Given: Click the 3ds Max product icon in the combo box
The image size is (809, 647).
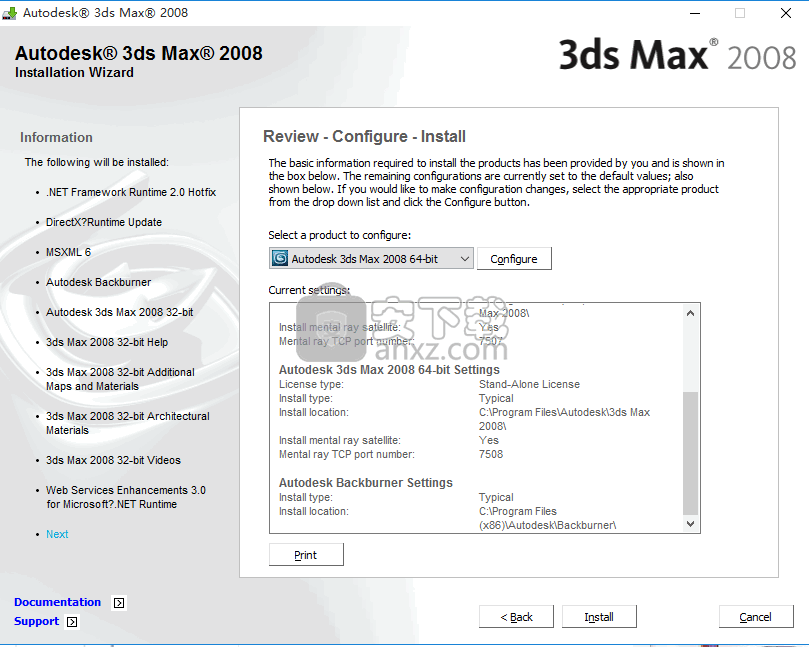Looking at the screenshot, I should [x=280, y=258].
